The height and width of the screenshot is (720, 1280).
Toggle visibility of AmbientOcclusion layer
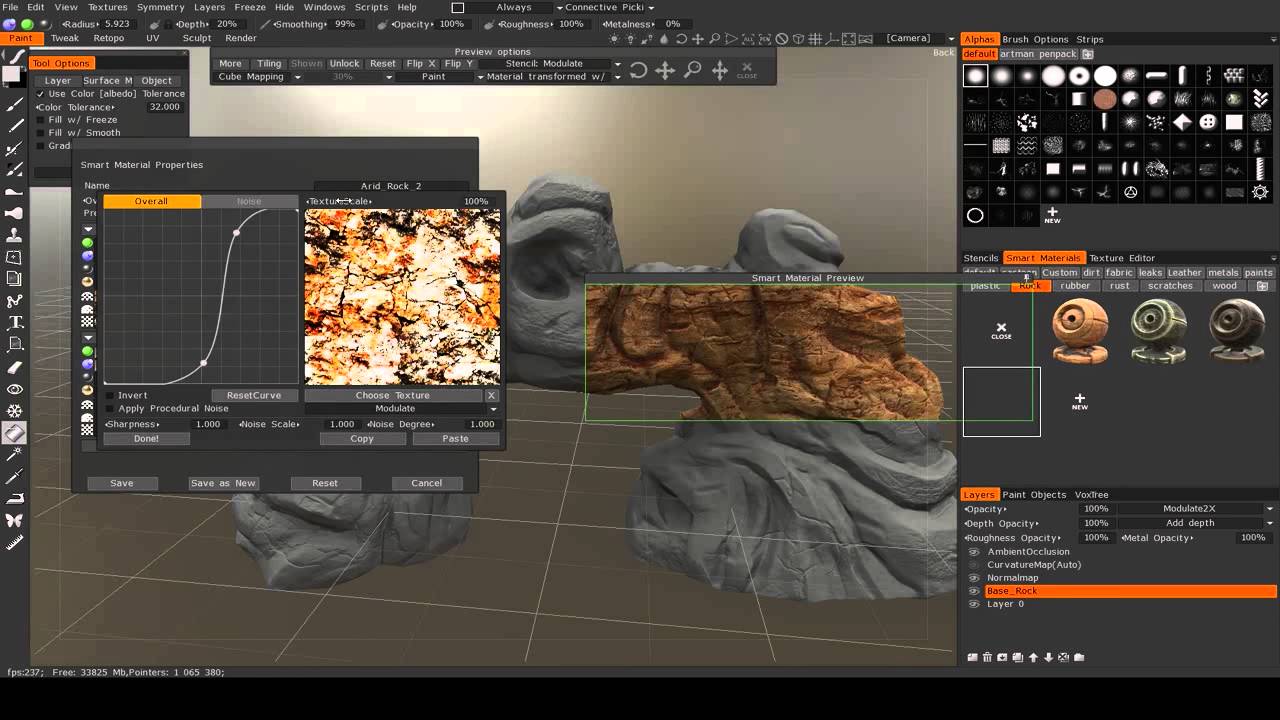coord(974,552)
